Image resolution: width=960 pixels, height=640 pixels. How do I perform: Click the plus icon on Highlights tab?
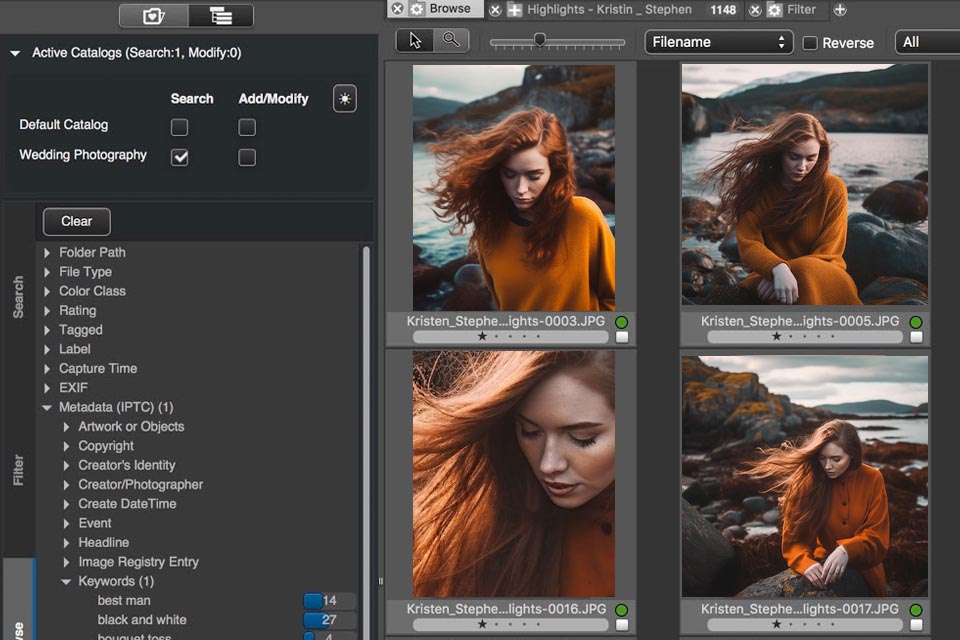pos(515,10)
